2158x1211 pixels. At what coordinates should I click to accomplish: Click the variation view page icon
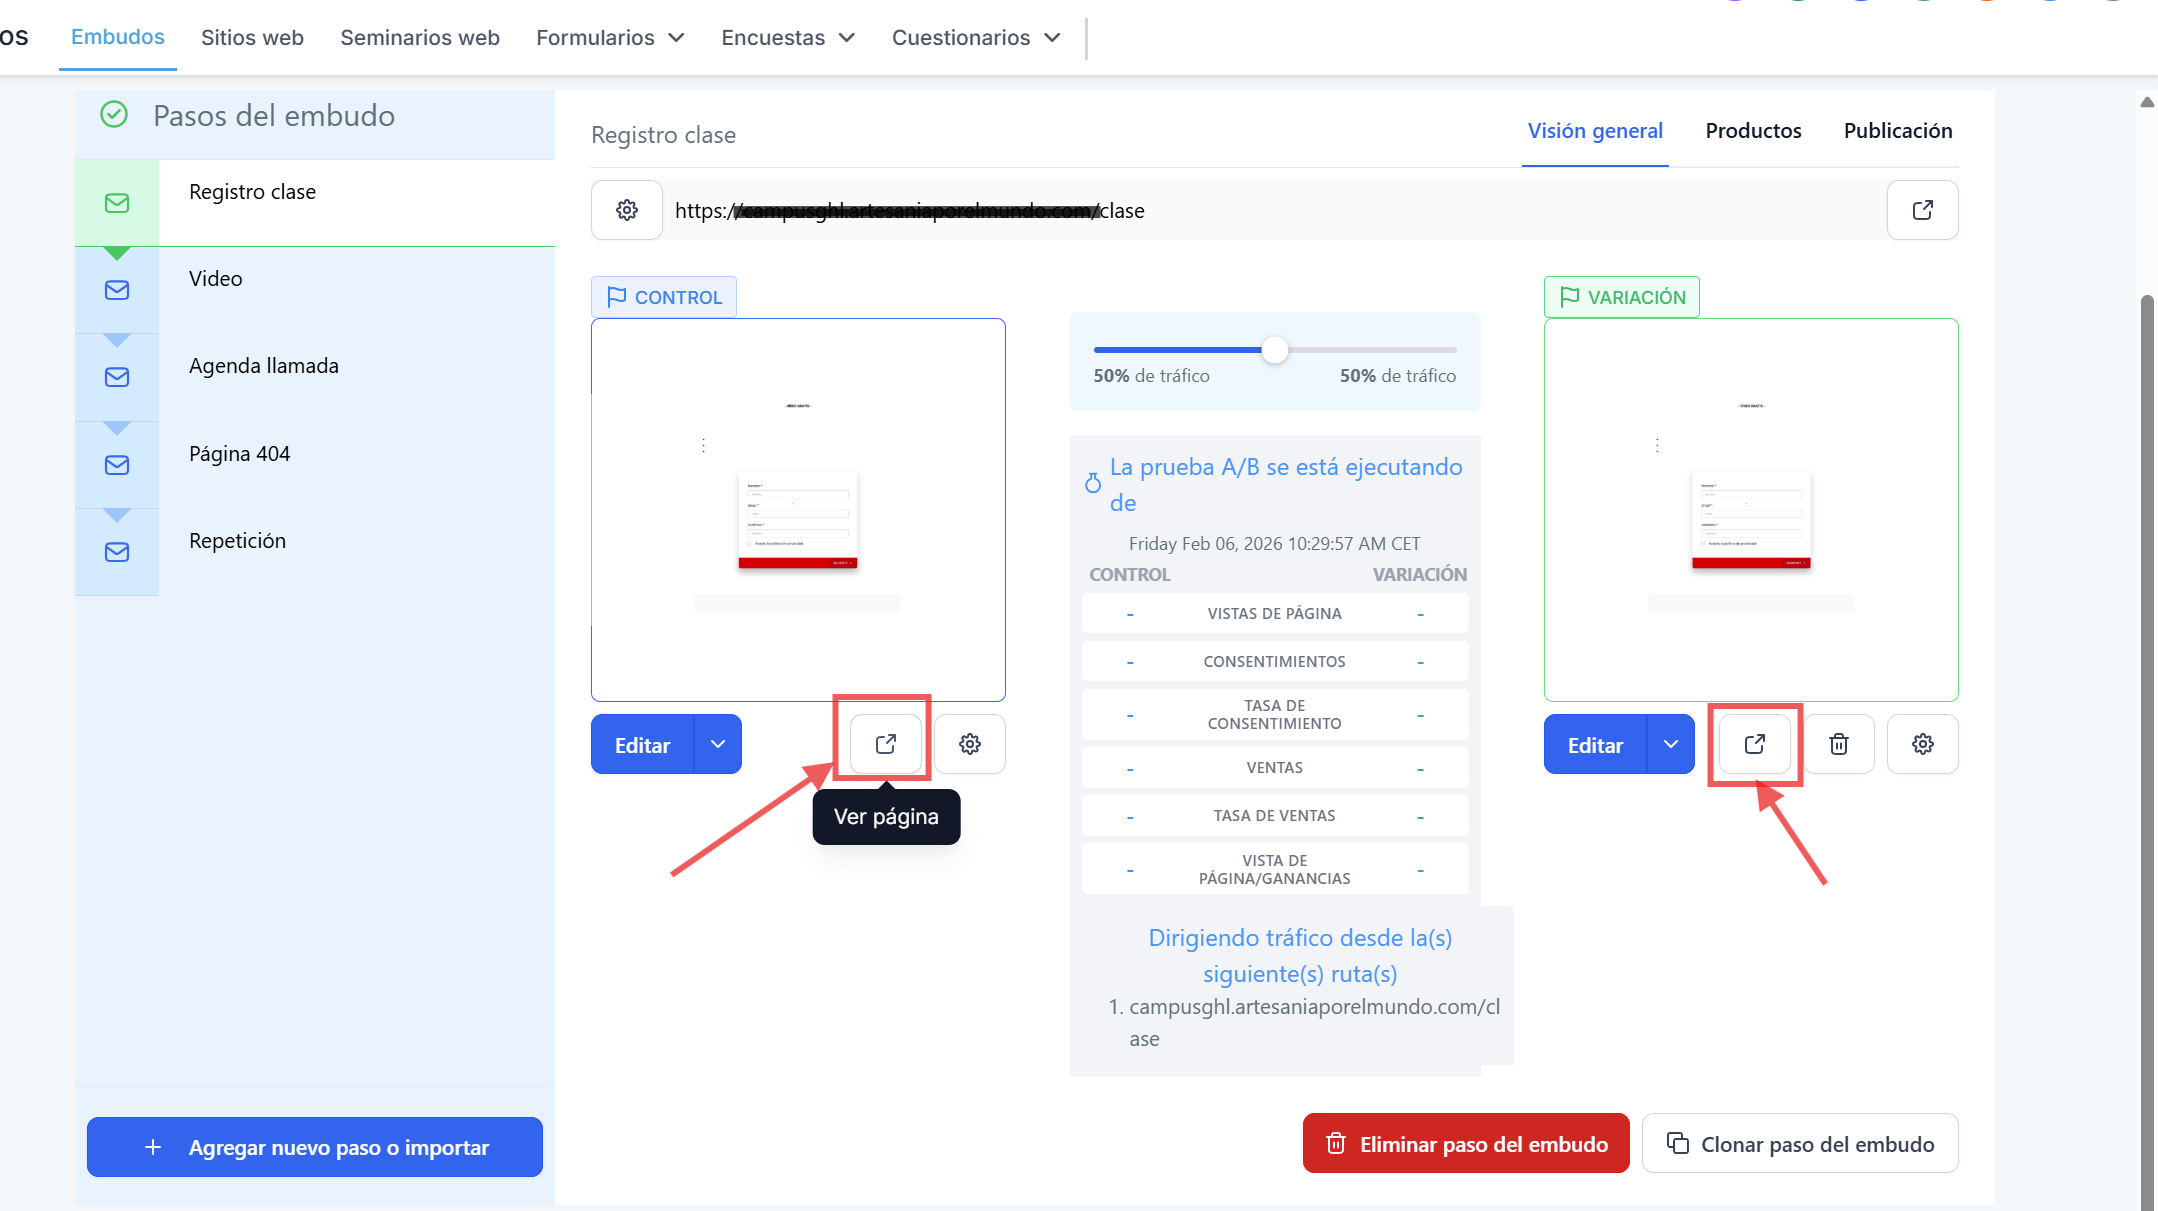coord(1754,744)
